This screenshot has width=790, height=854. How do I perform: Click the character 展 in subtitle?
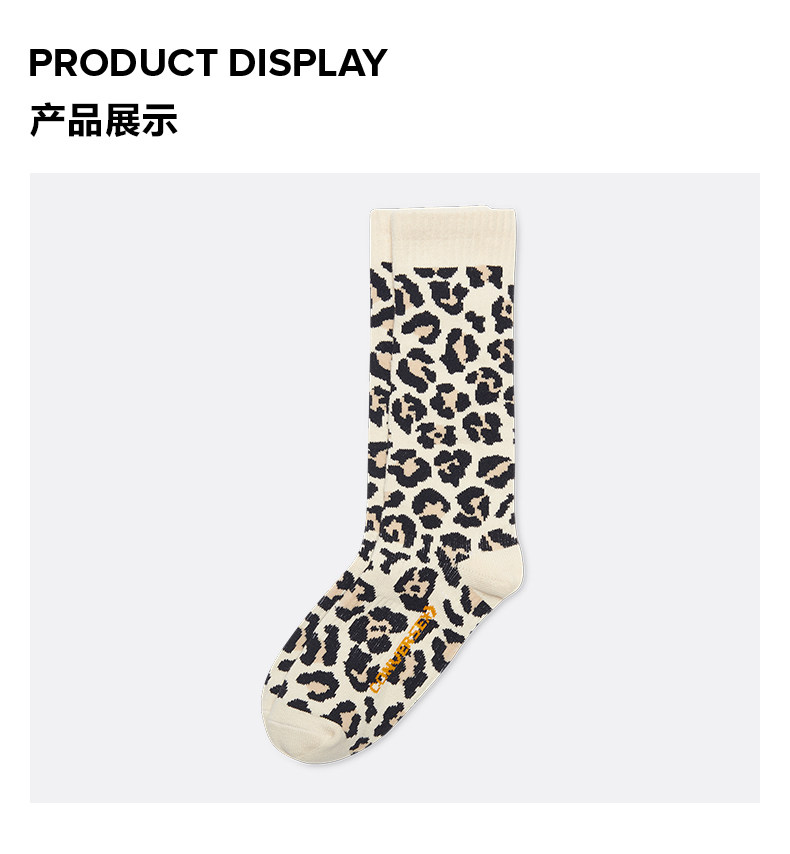click(123, 120)
